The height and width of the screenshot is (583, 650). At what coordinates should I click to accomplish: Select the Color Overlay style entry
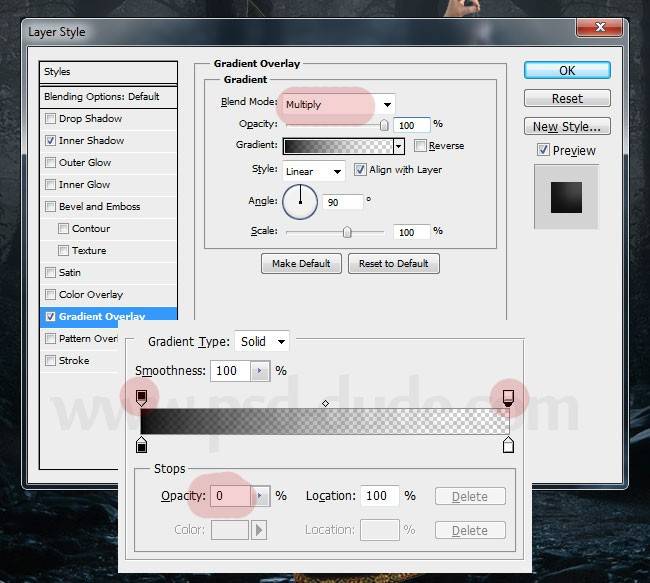91,295
